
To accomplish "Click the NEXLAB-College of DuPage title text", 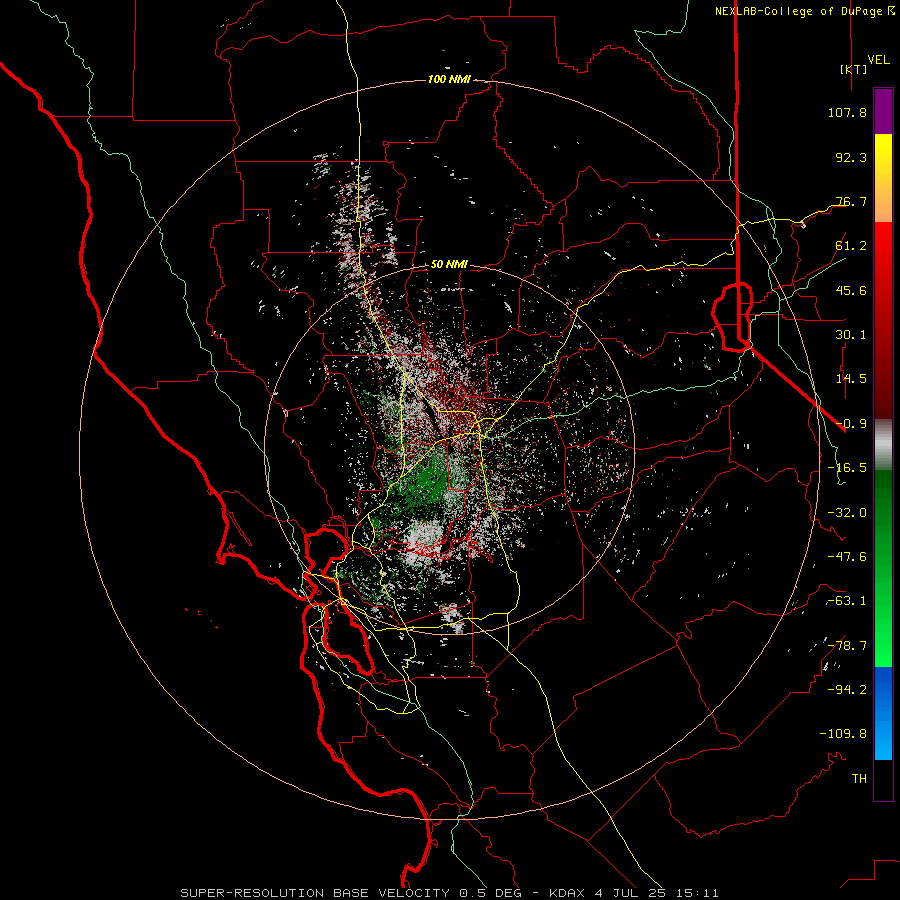I will tap(804, 11).
